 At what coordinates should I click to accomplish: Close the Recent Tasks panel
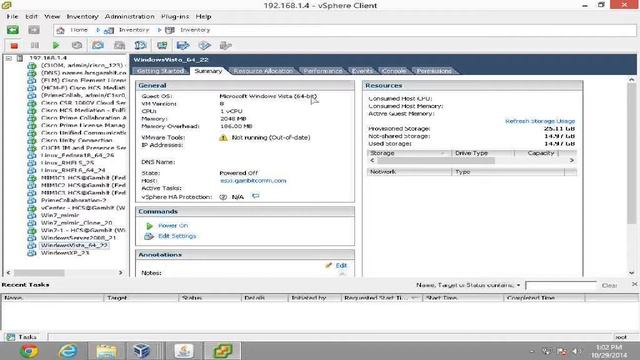point(634,284)
